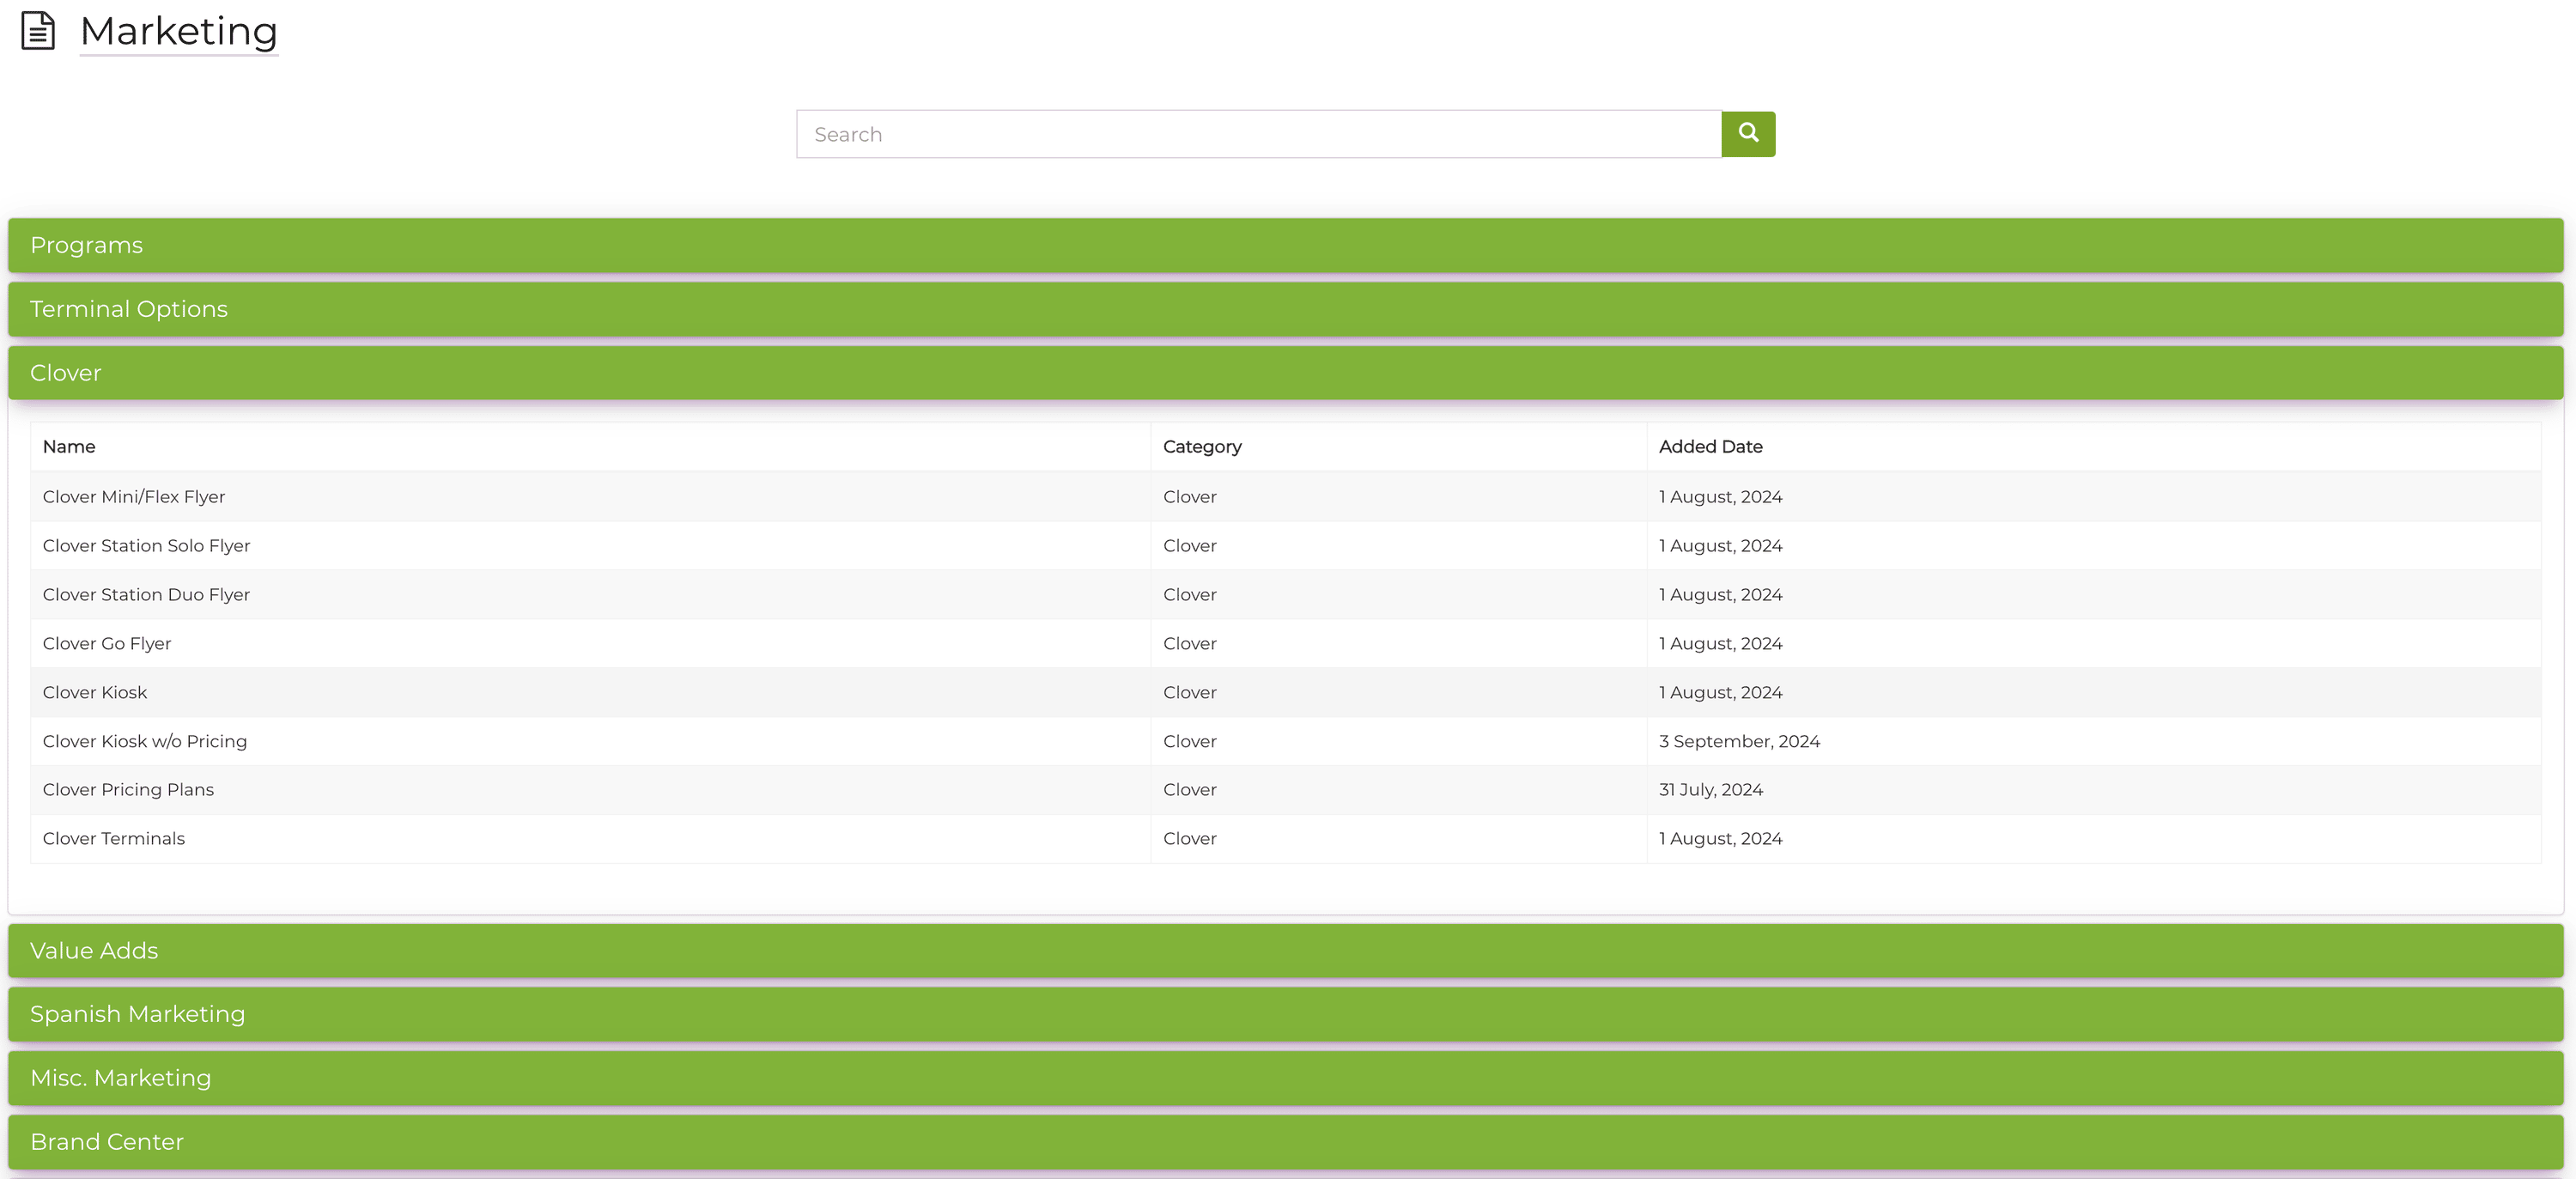Open Clover Station Duo Flyer entry
Image resolution: width=2576 pixels, height=1179 pixels.
click(146, 595)
